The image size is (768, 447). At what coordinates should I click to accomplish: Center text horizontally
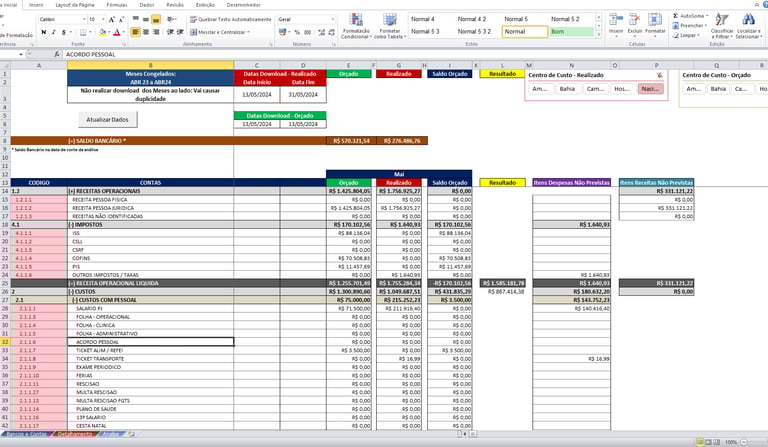(146, 32)
